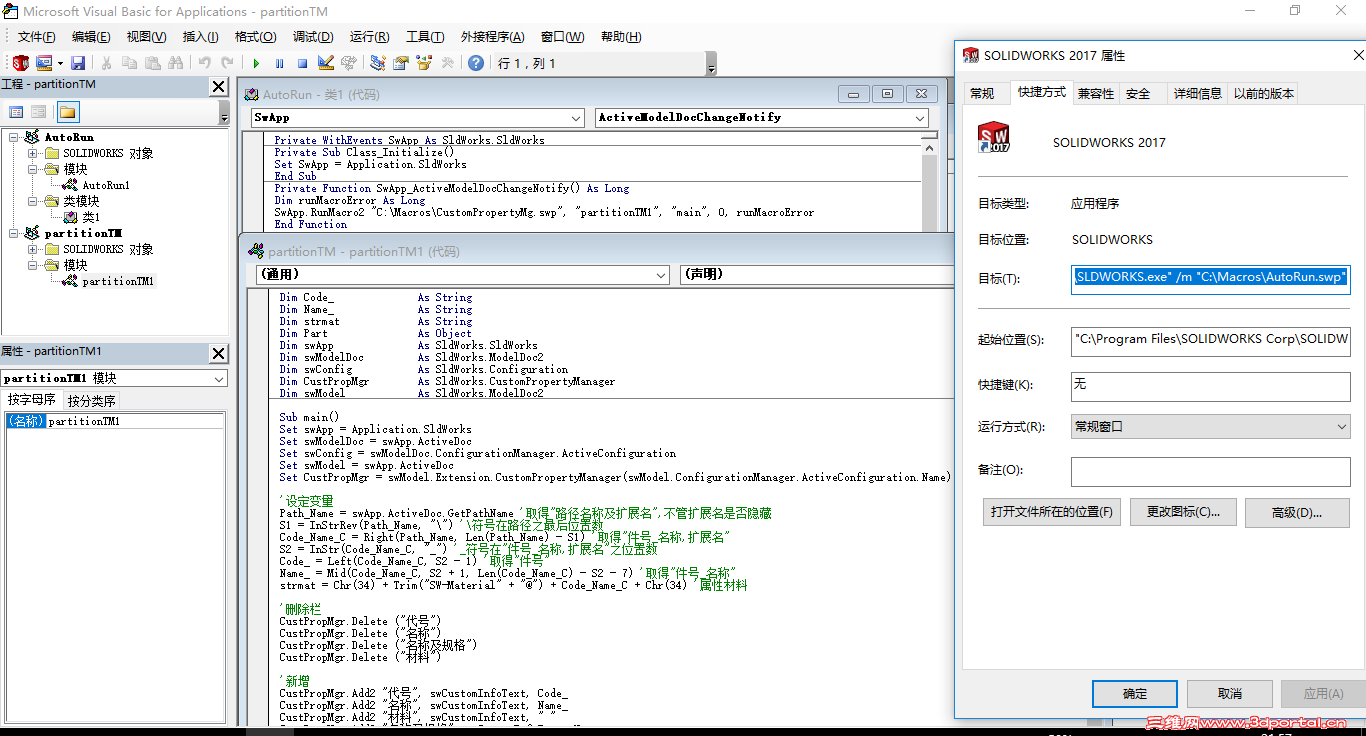Collapse the AutoRun project node
This screenshot has width=1366, height=736.
pos(14,137)
